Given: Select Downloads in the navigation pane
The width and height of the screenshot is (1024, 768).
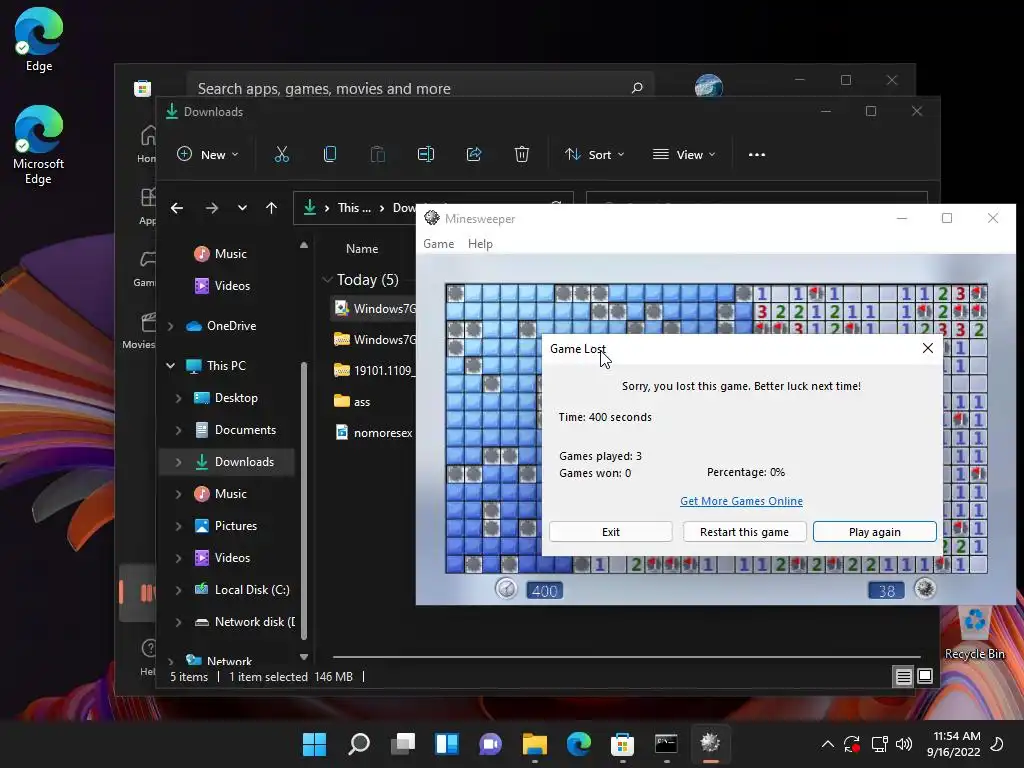Looking at the screenshot, I should 227,462.
